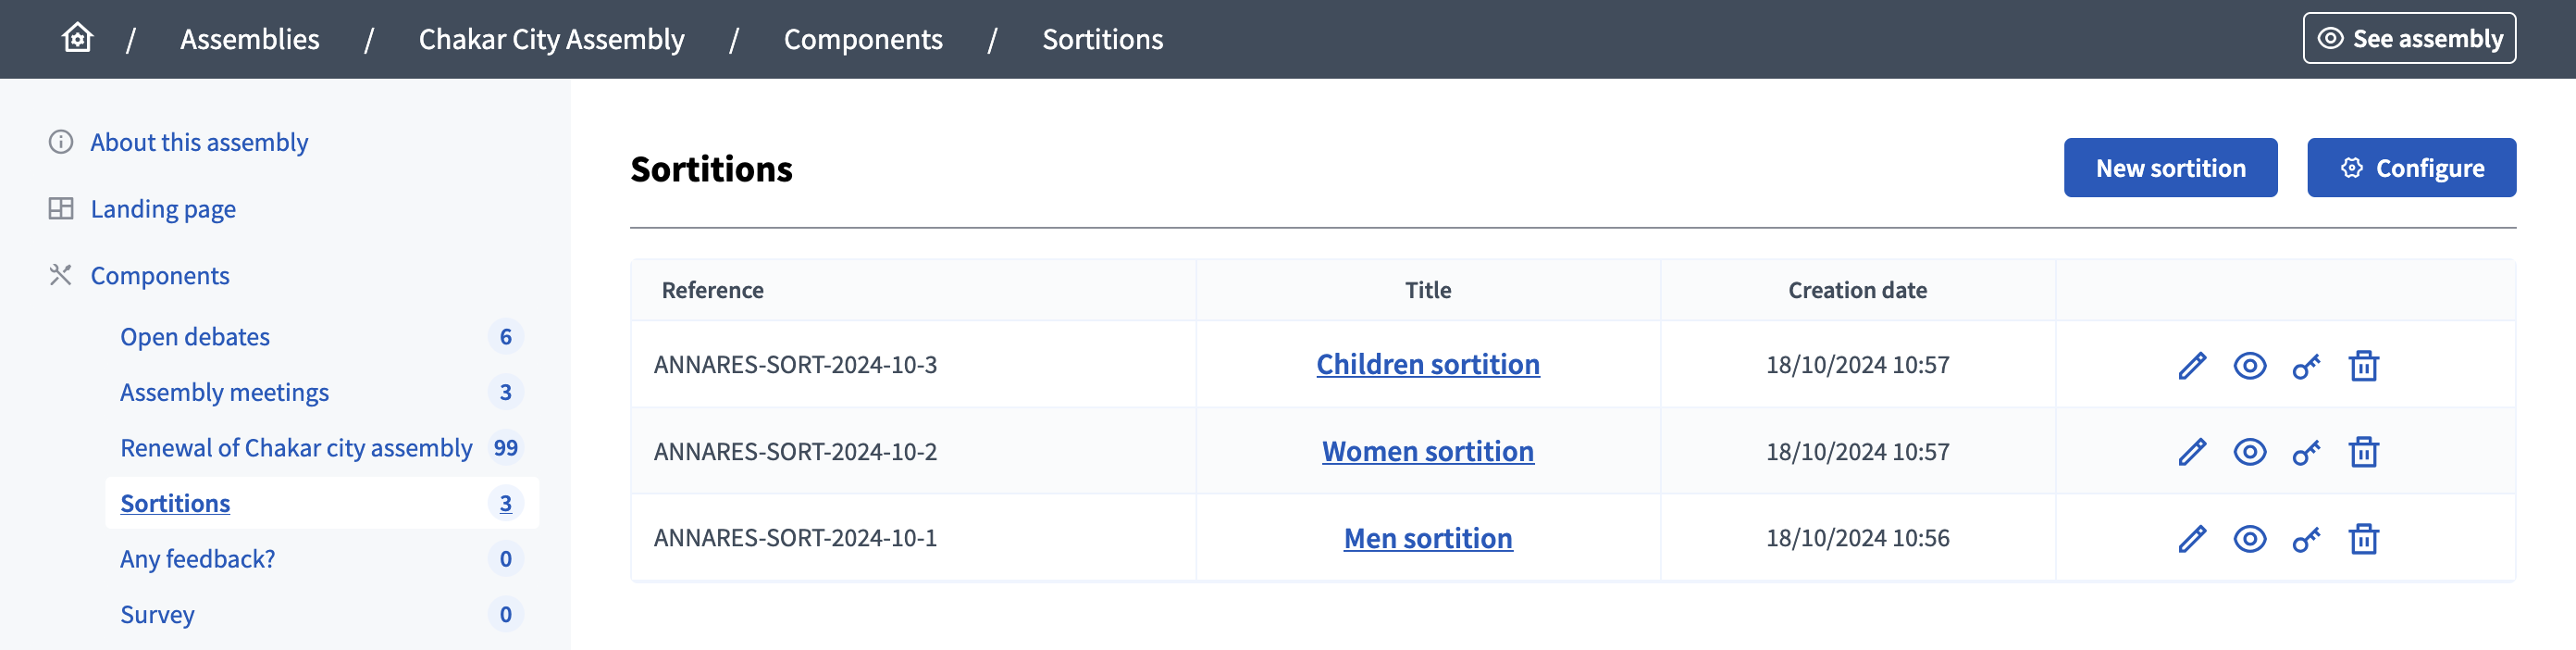This screenshot has width=2576, height=650.
Task: Click pencil icon for Men sortition
Action: pos(2191,539)
